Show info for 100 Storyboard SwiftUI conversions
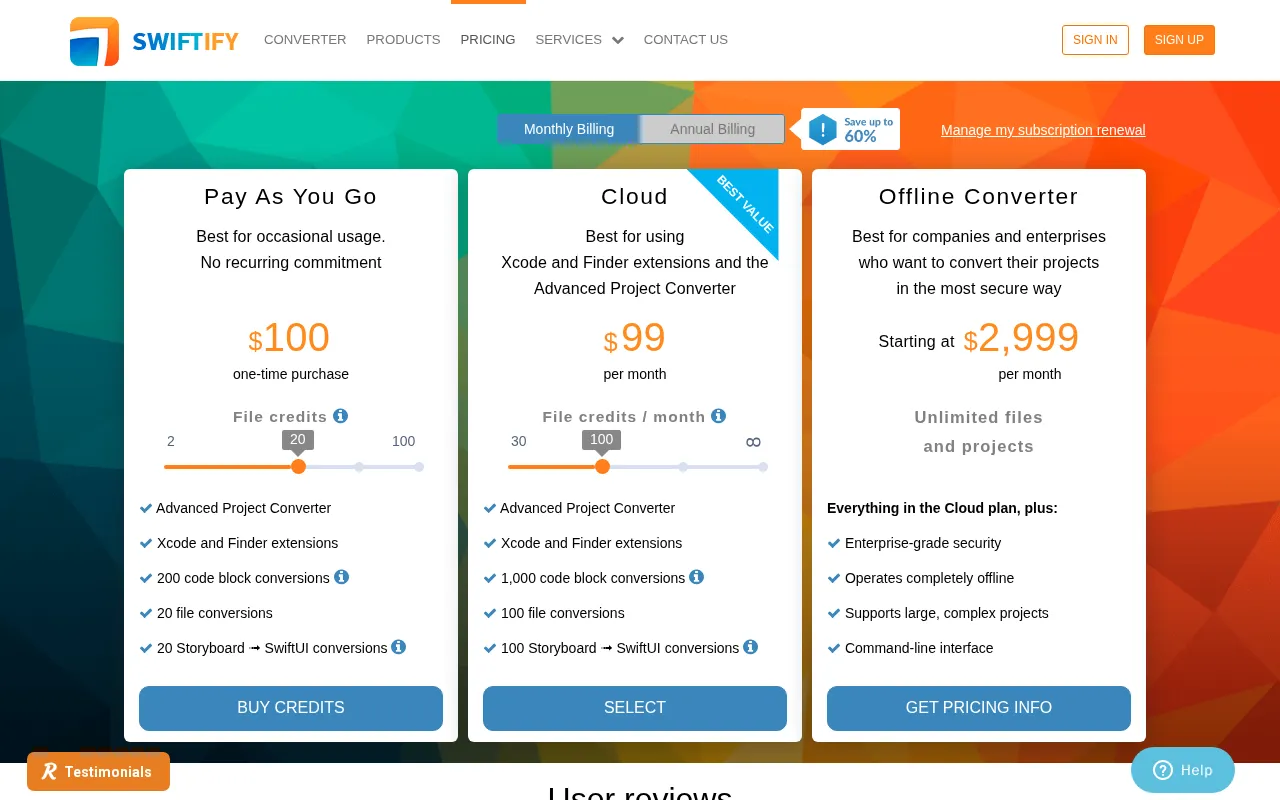The width and height of the screenshot is (1280, 800). [x=750, y=647]
